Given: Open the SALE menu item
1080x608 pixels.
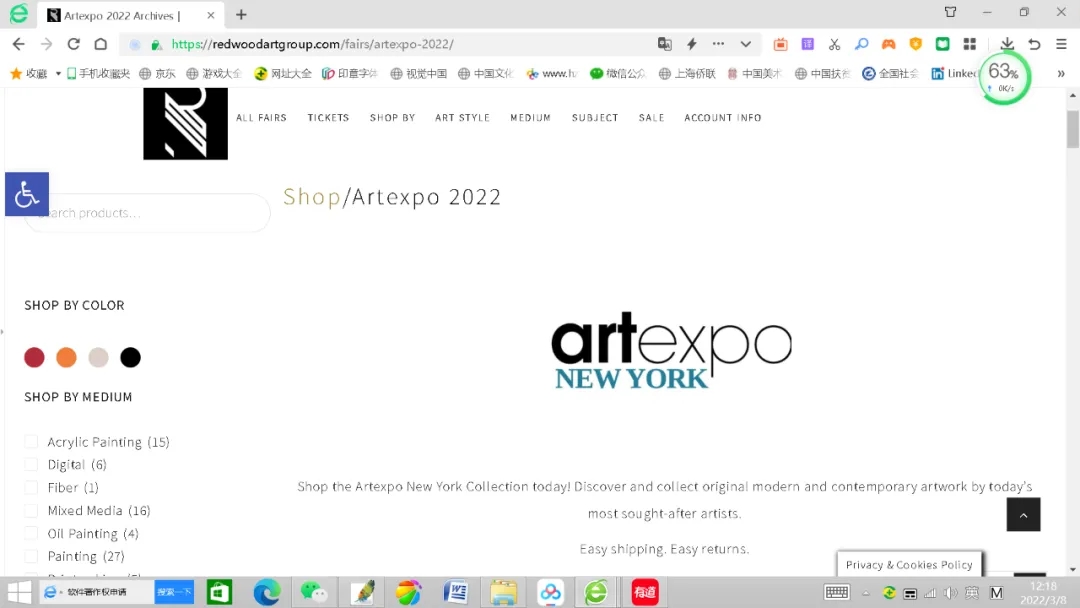Looking at the screenshot, I should click(652, 118).
